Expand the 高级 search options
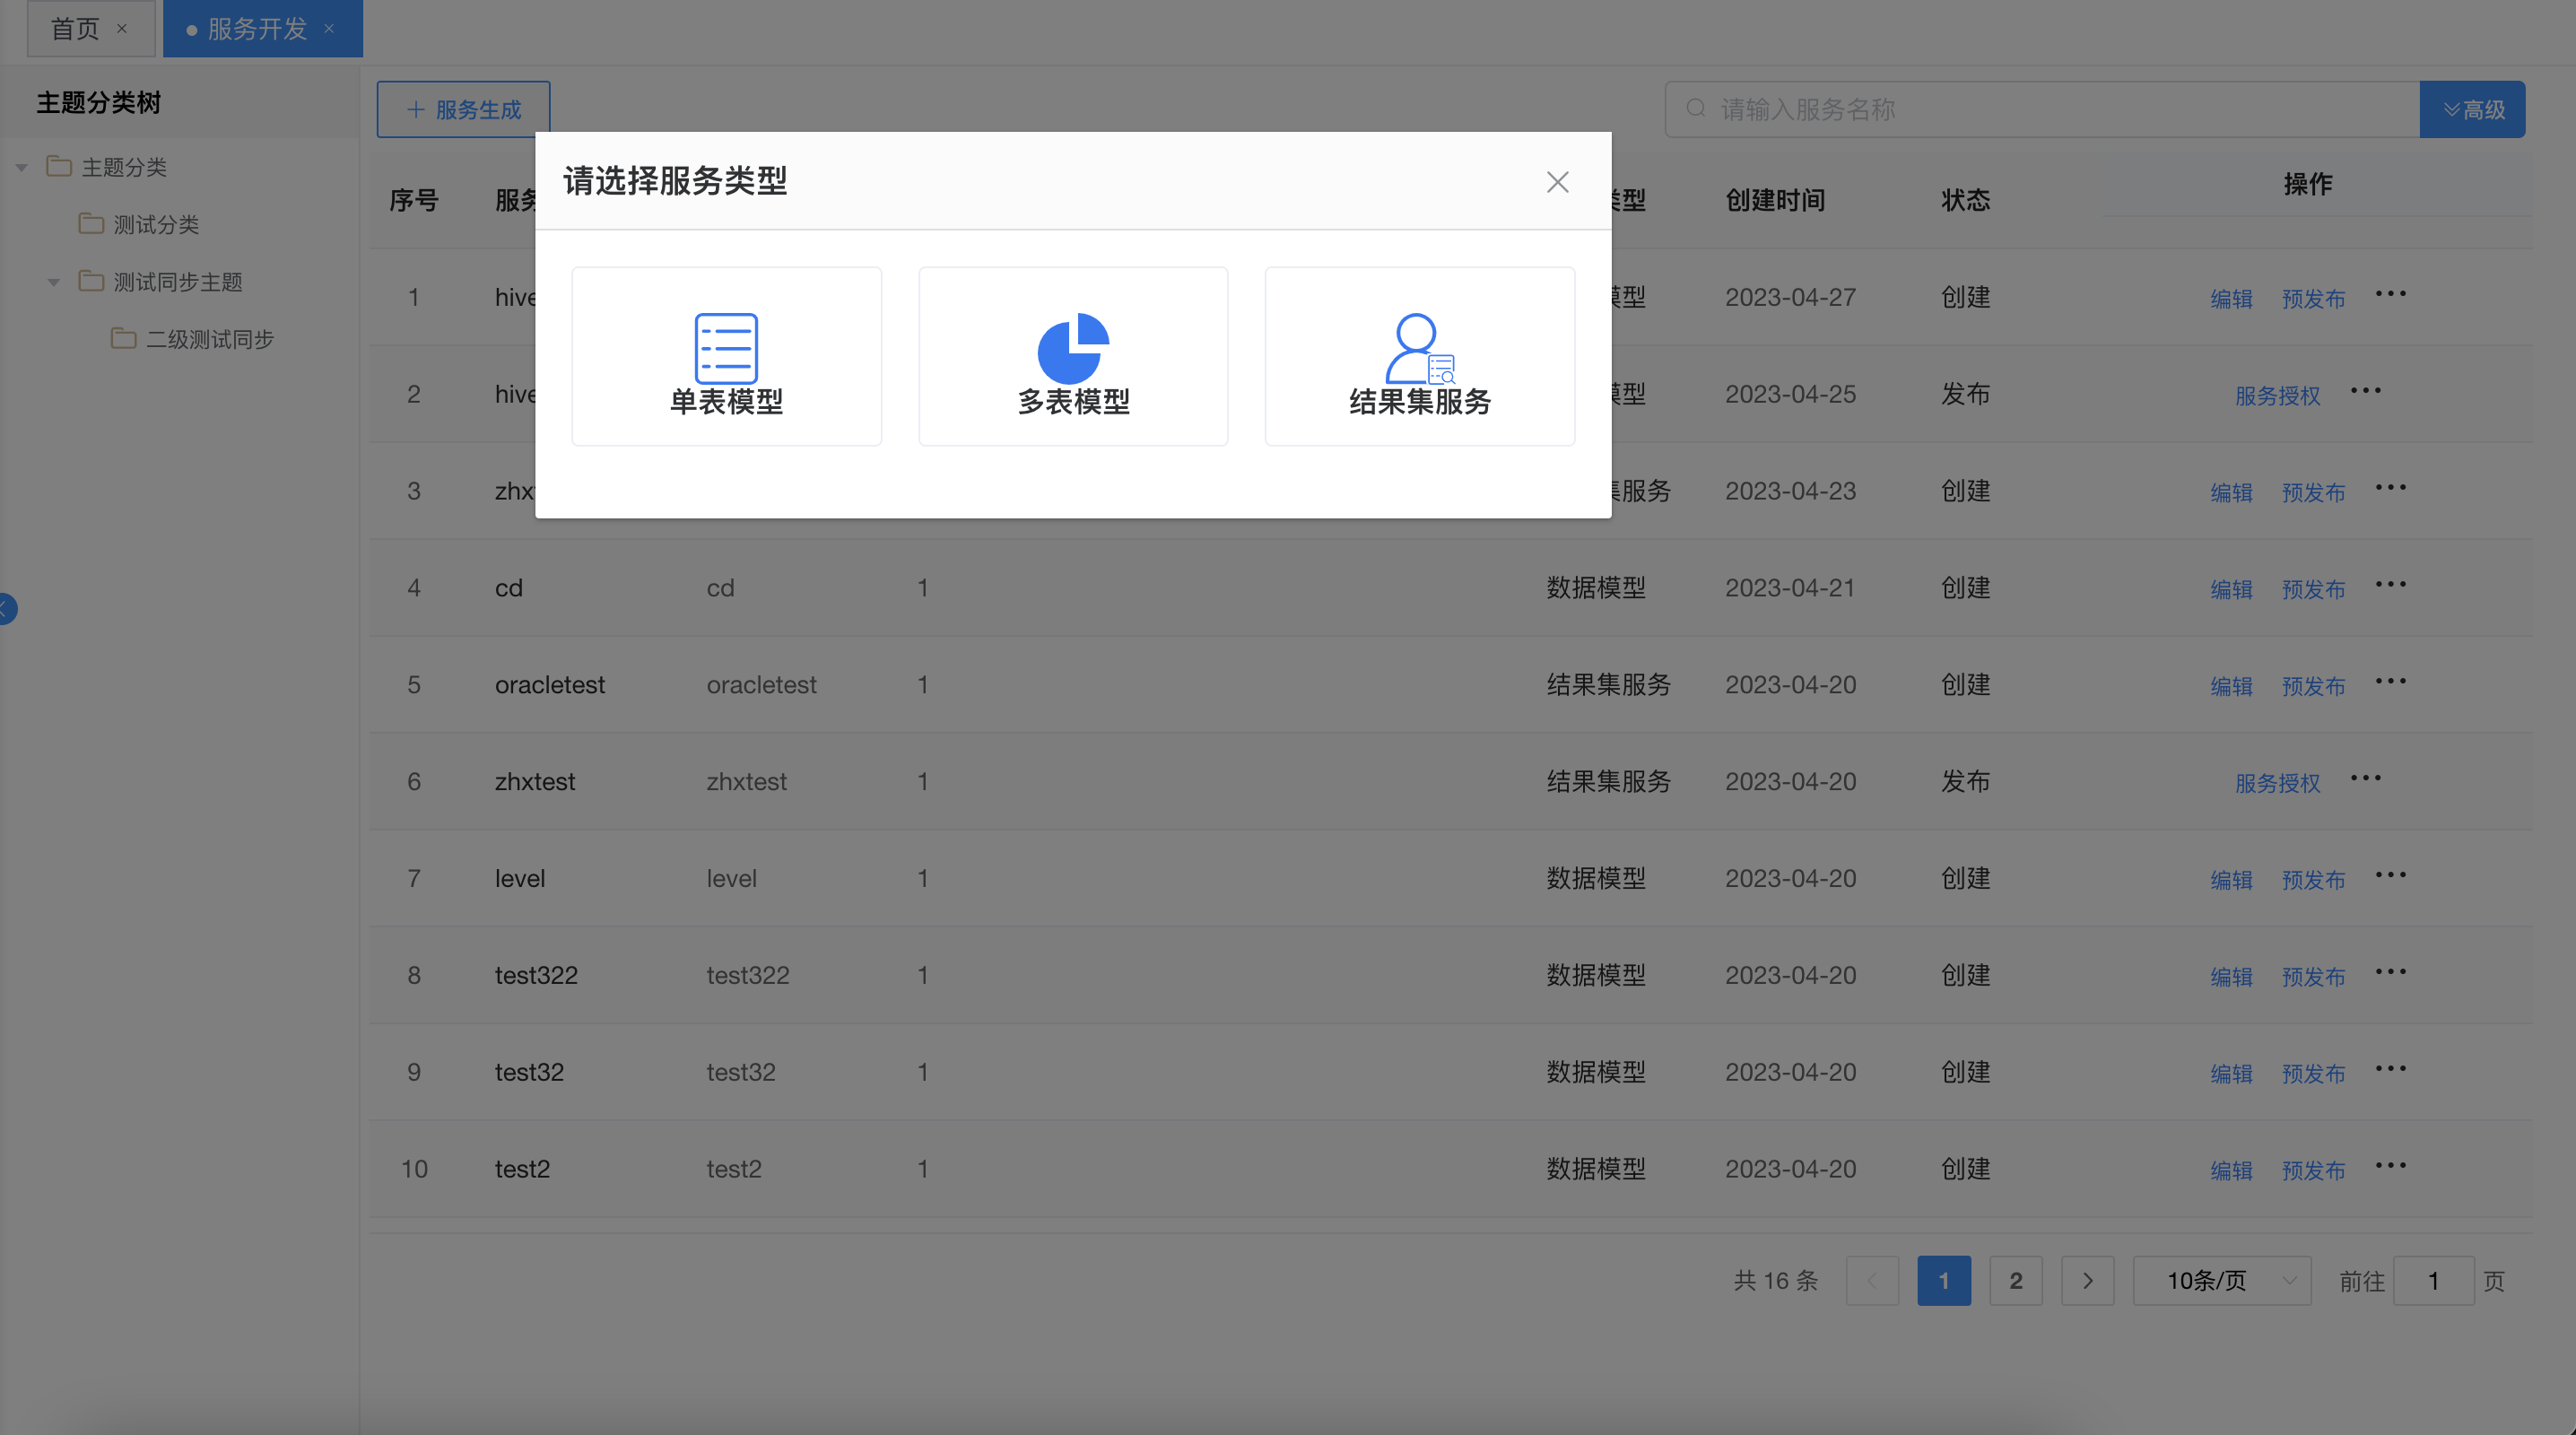This screenshot has height=1435, width=2576. pos(2472,109)
